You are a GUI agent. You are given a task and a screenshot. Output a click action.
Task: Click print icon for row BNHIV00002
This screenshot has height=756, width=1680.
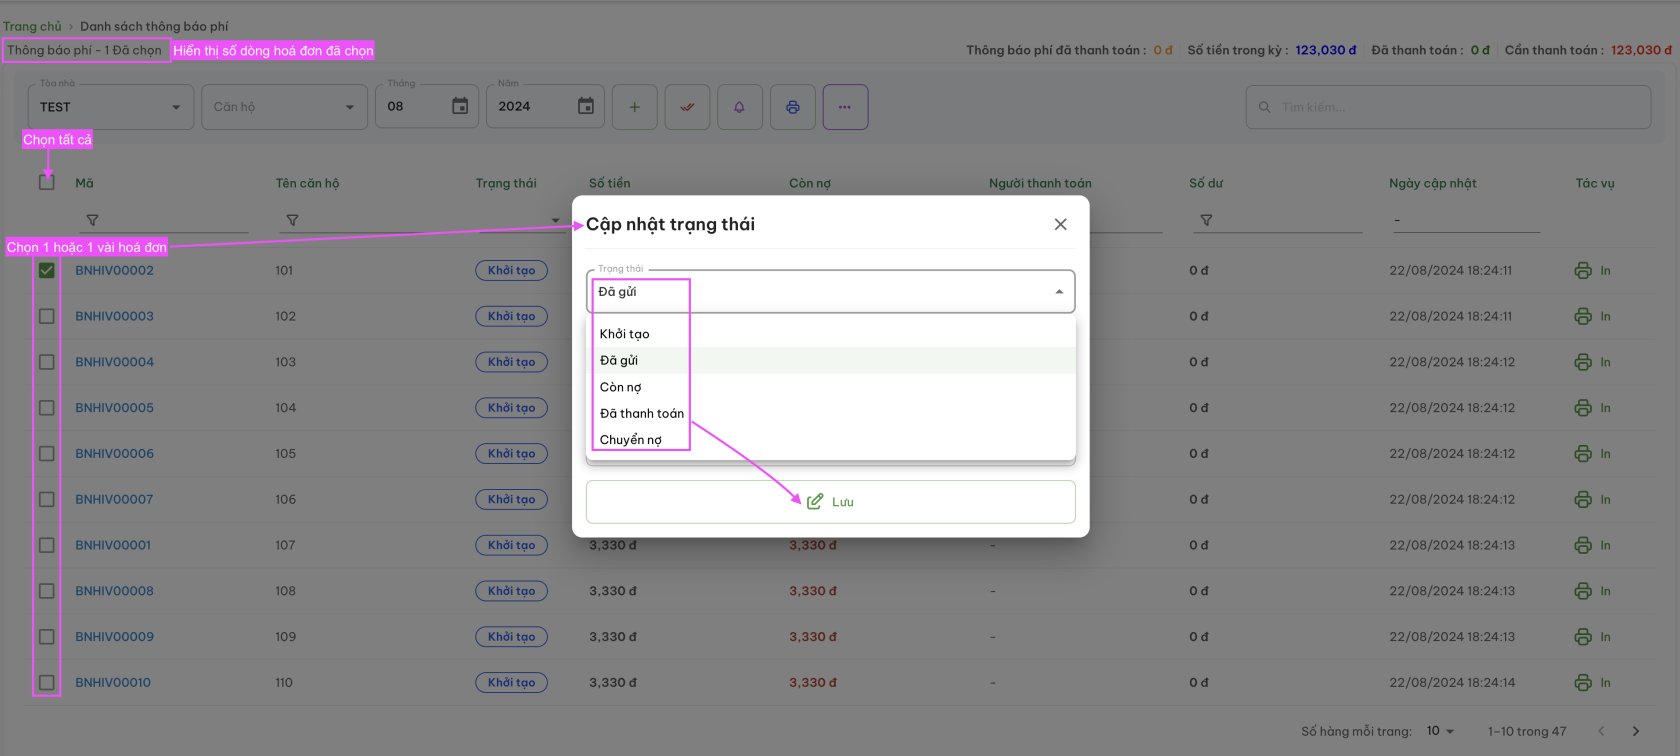pos(1583,270)
